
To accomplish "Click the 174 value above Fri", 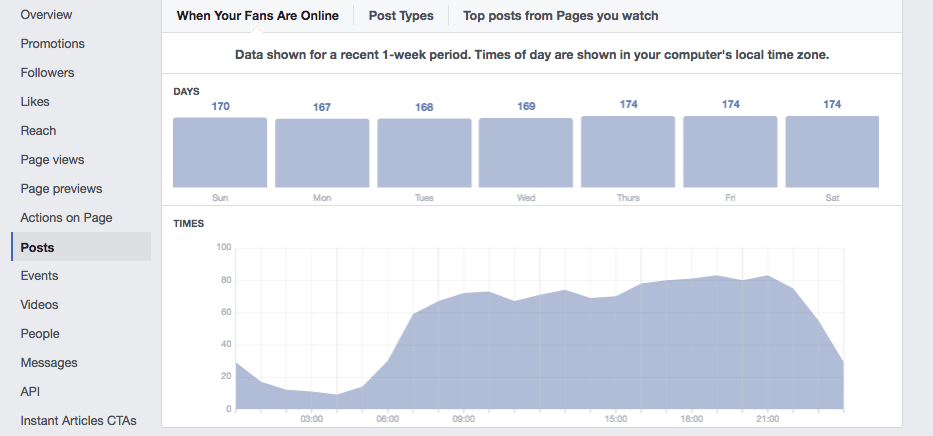I will click(x=731, y=104).
